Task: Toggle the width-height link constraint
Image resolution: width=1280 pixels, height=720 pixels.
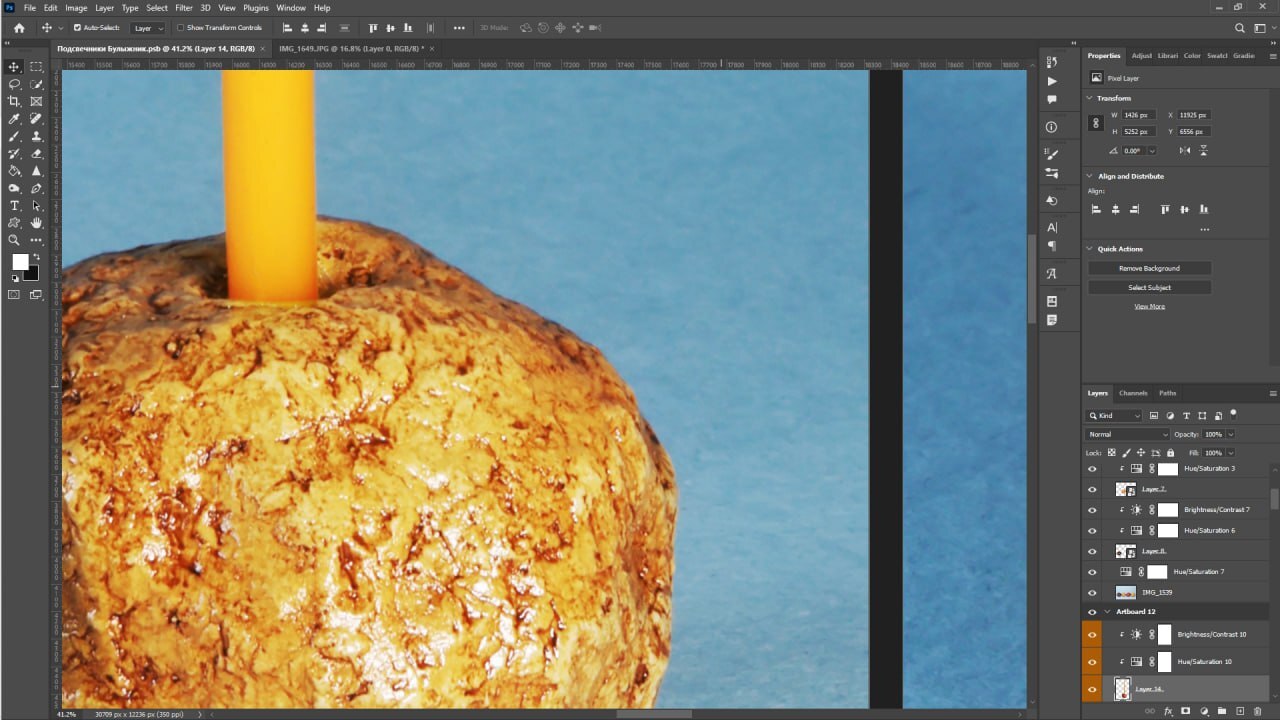Action: [1096, 123]
